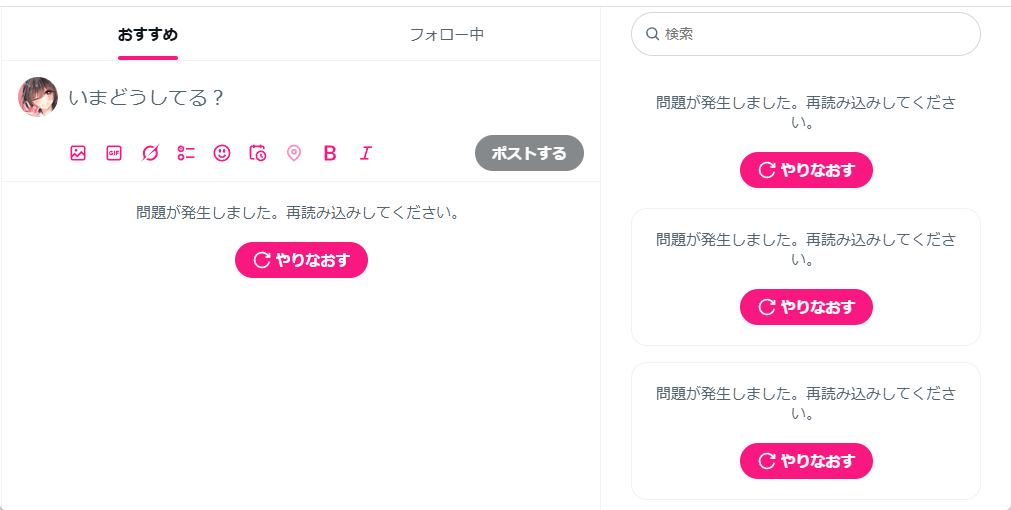Click the slashed-circle Grok icon in composer
This screenshot has width=1011, height=510.
pyautogui.click(x=150, y=153)
